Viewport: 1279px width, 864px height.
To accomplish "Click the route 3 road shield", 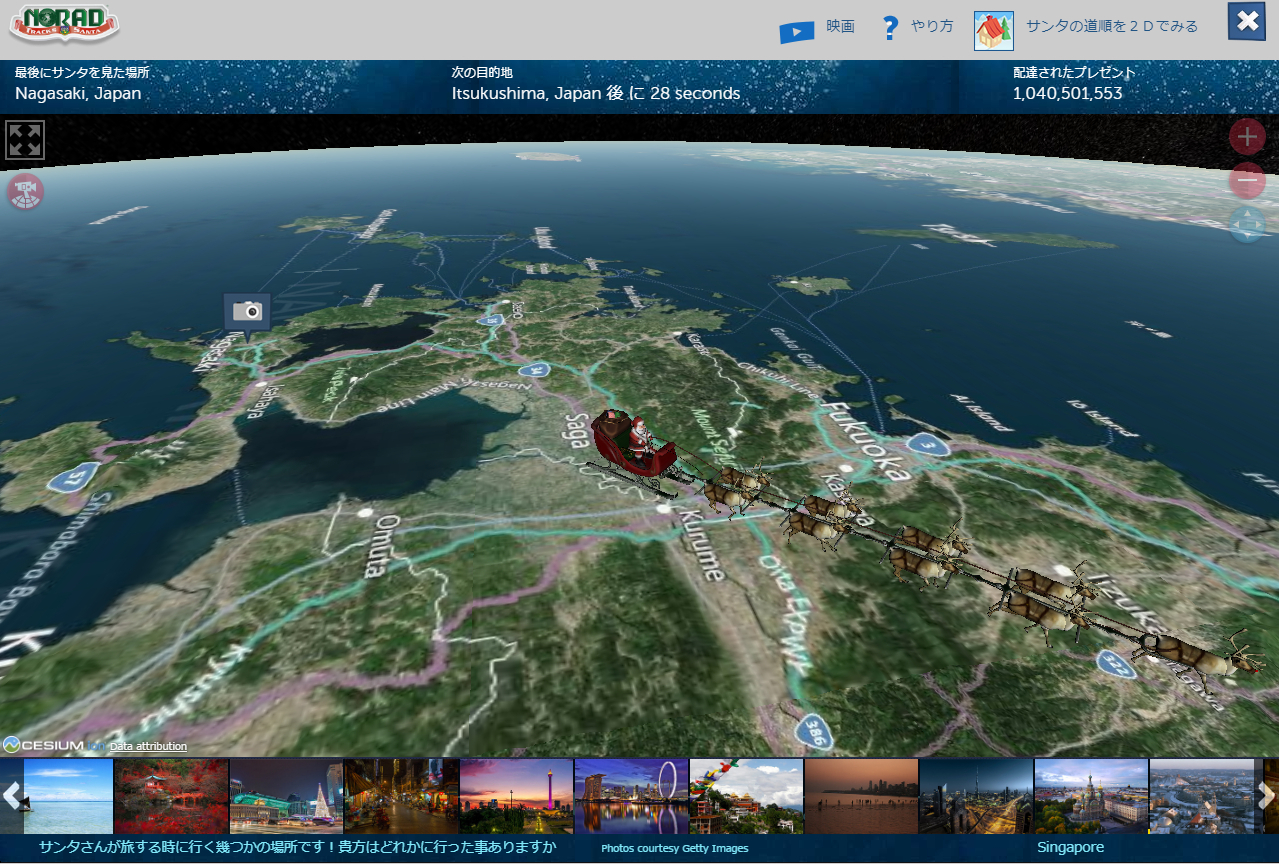I will tap(926, 444).
